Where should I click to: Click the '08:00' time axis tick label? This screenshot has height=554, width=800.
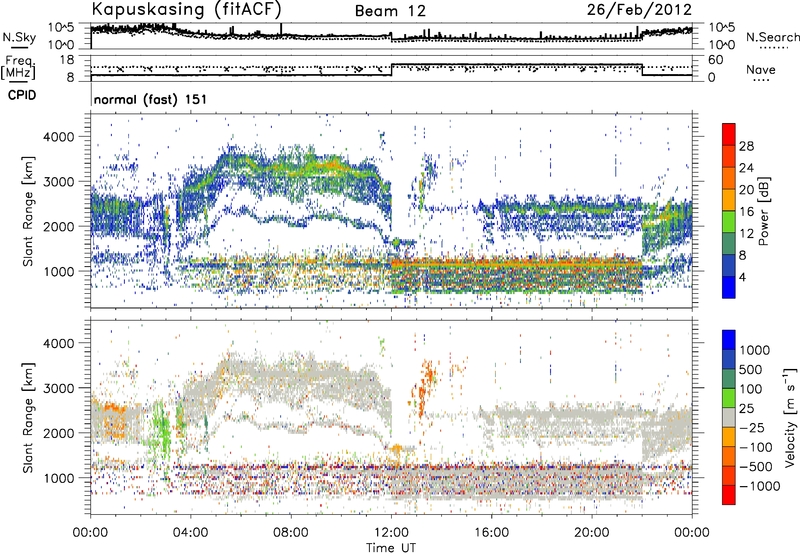pyautogui.click(x=291, y=533)
